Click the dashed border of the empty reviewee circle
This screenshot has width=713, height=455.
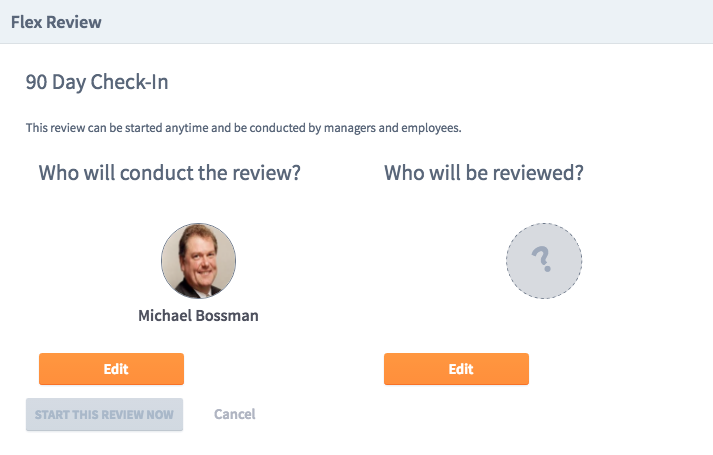pos(544,224)
